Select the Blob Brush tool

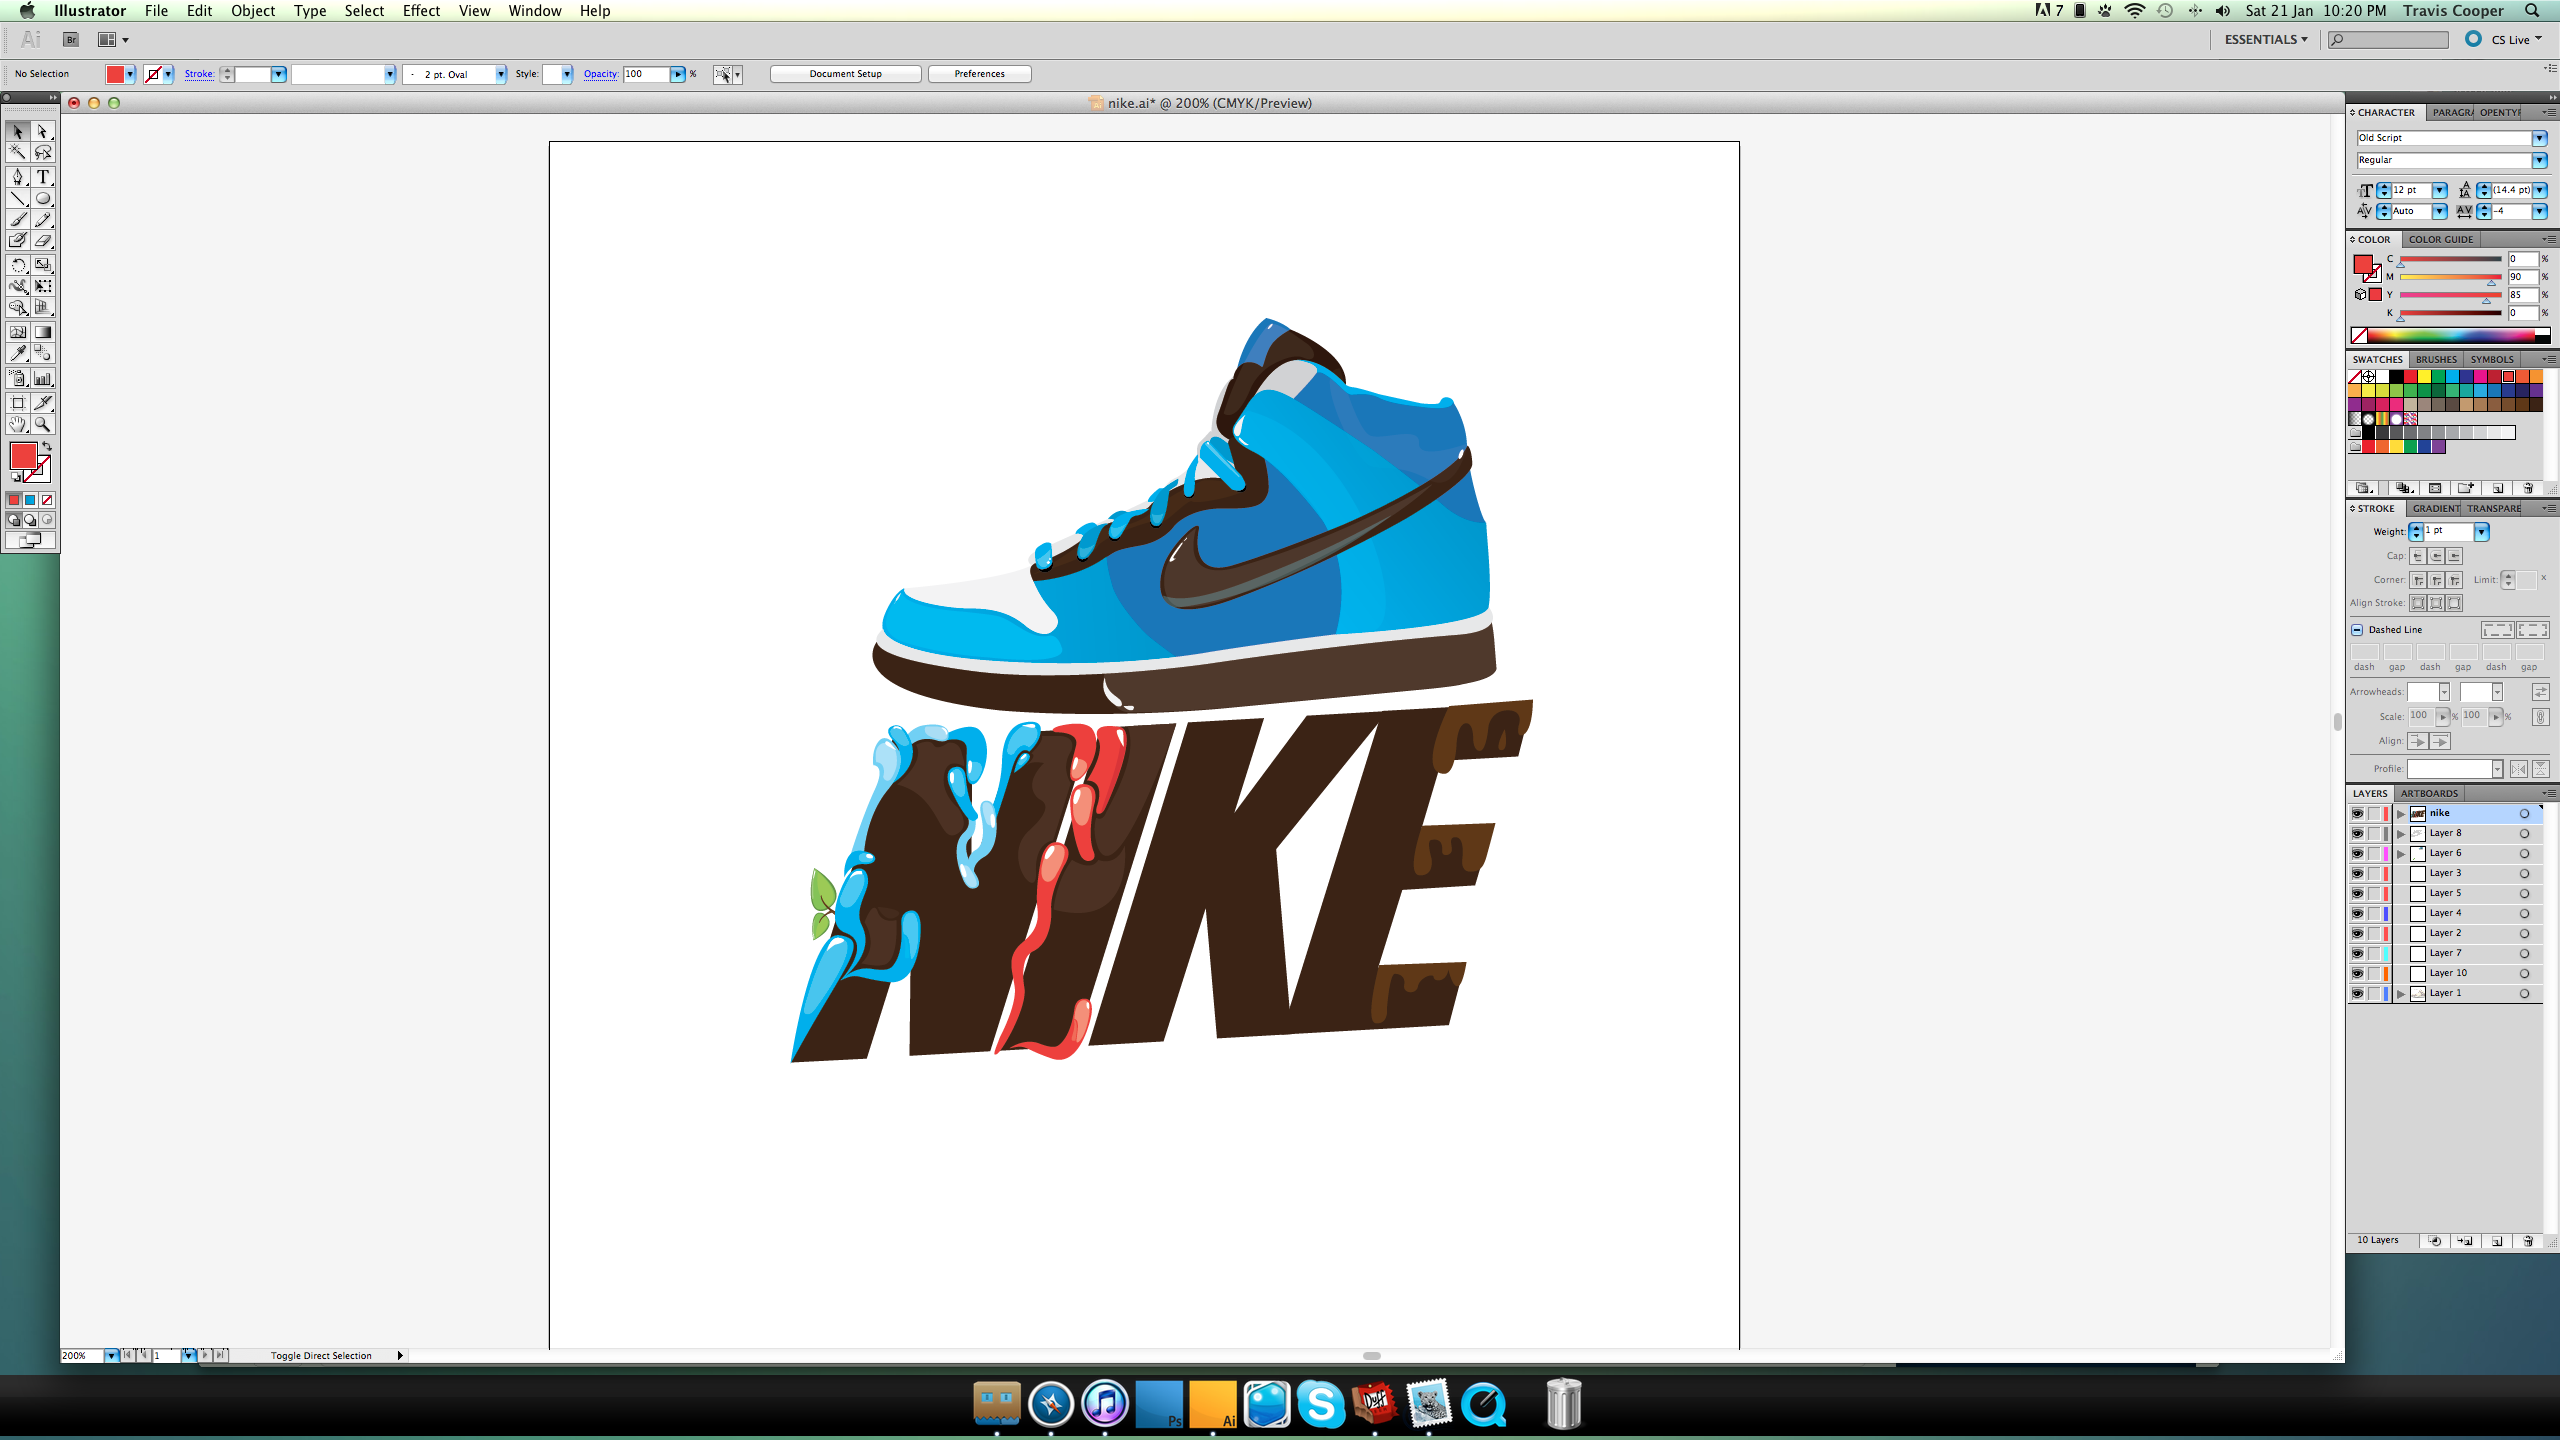(18, 241)
